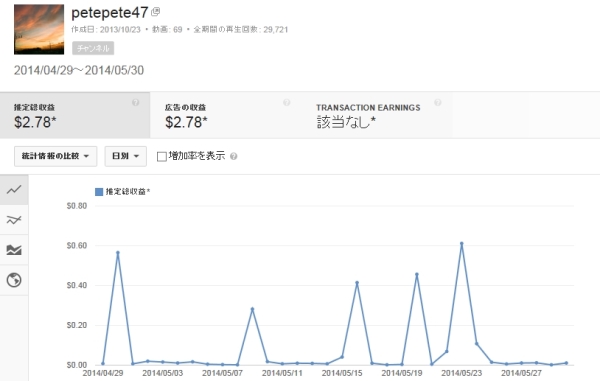Click the first peak data point near 2014/04/30
This screenshot has height=381, width=600.
point(118,252)
